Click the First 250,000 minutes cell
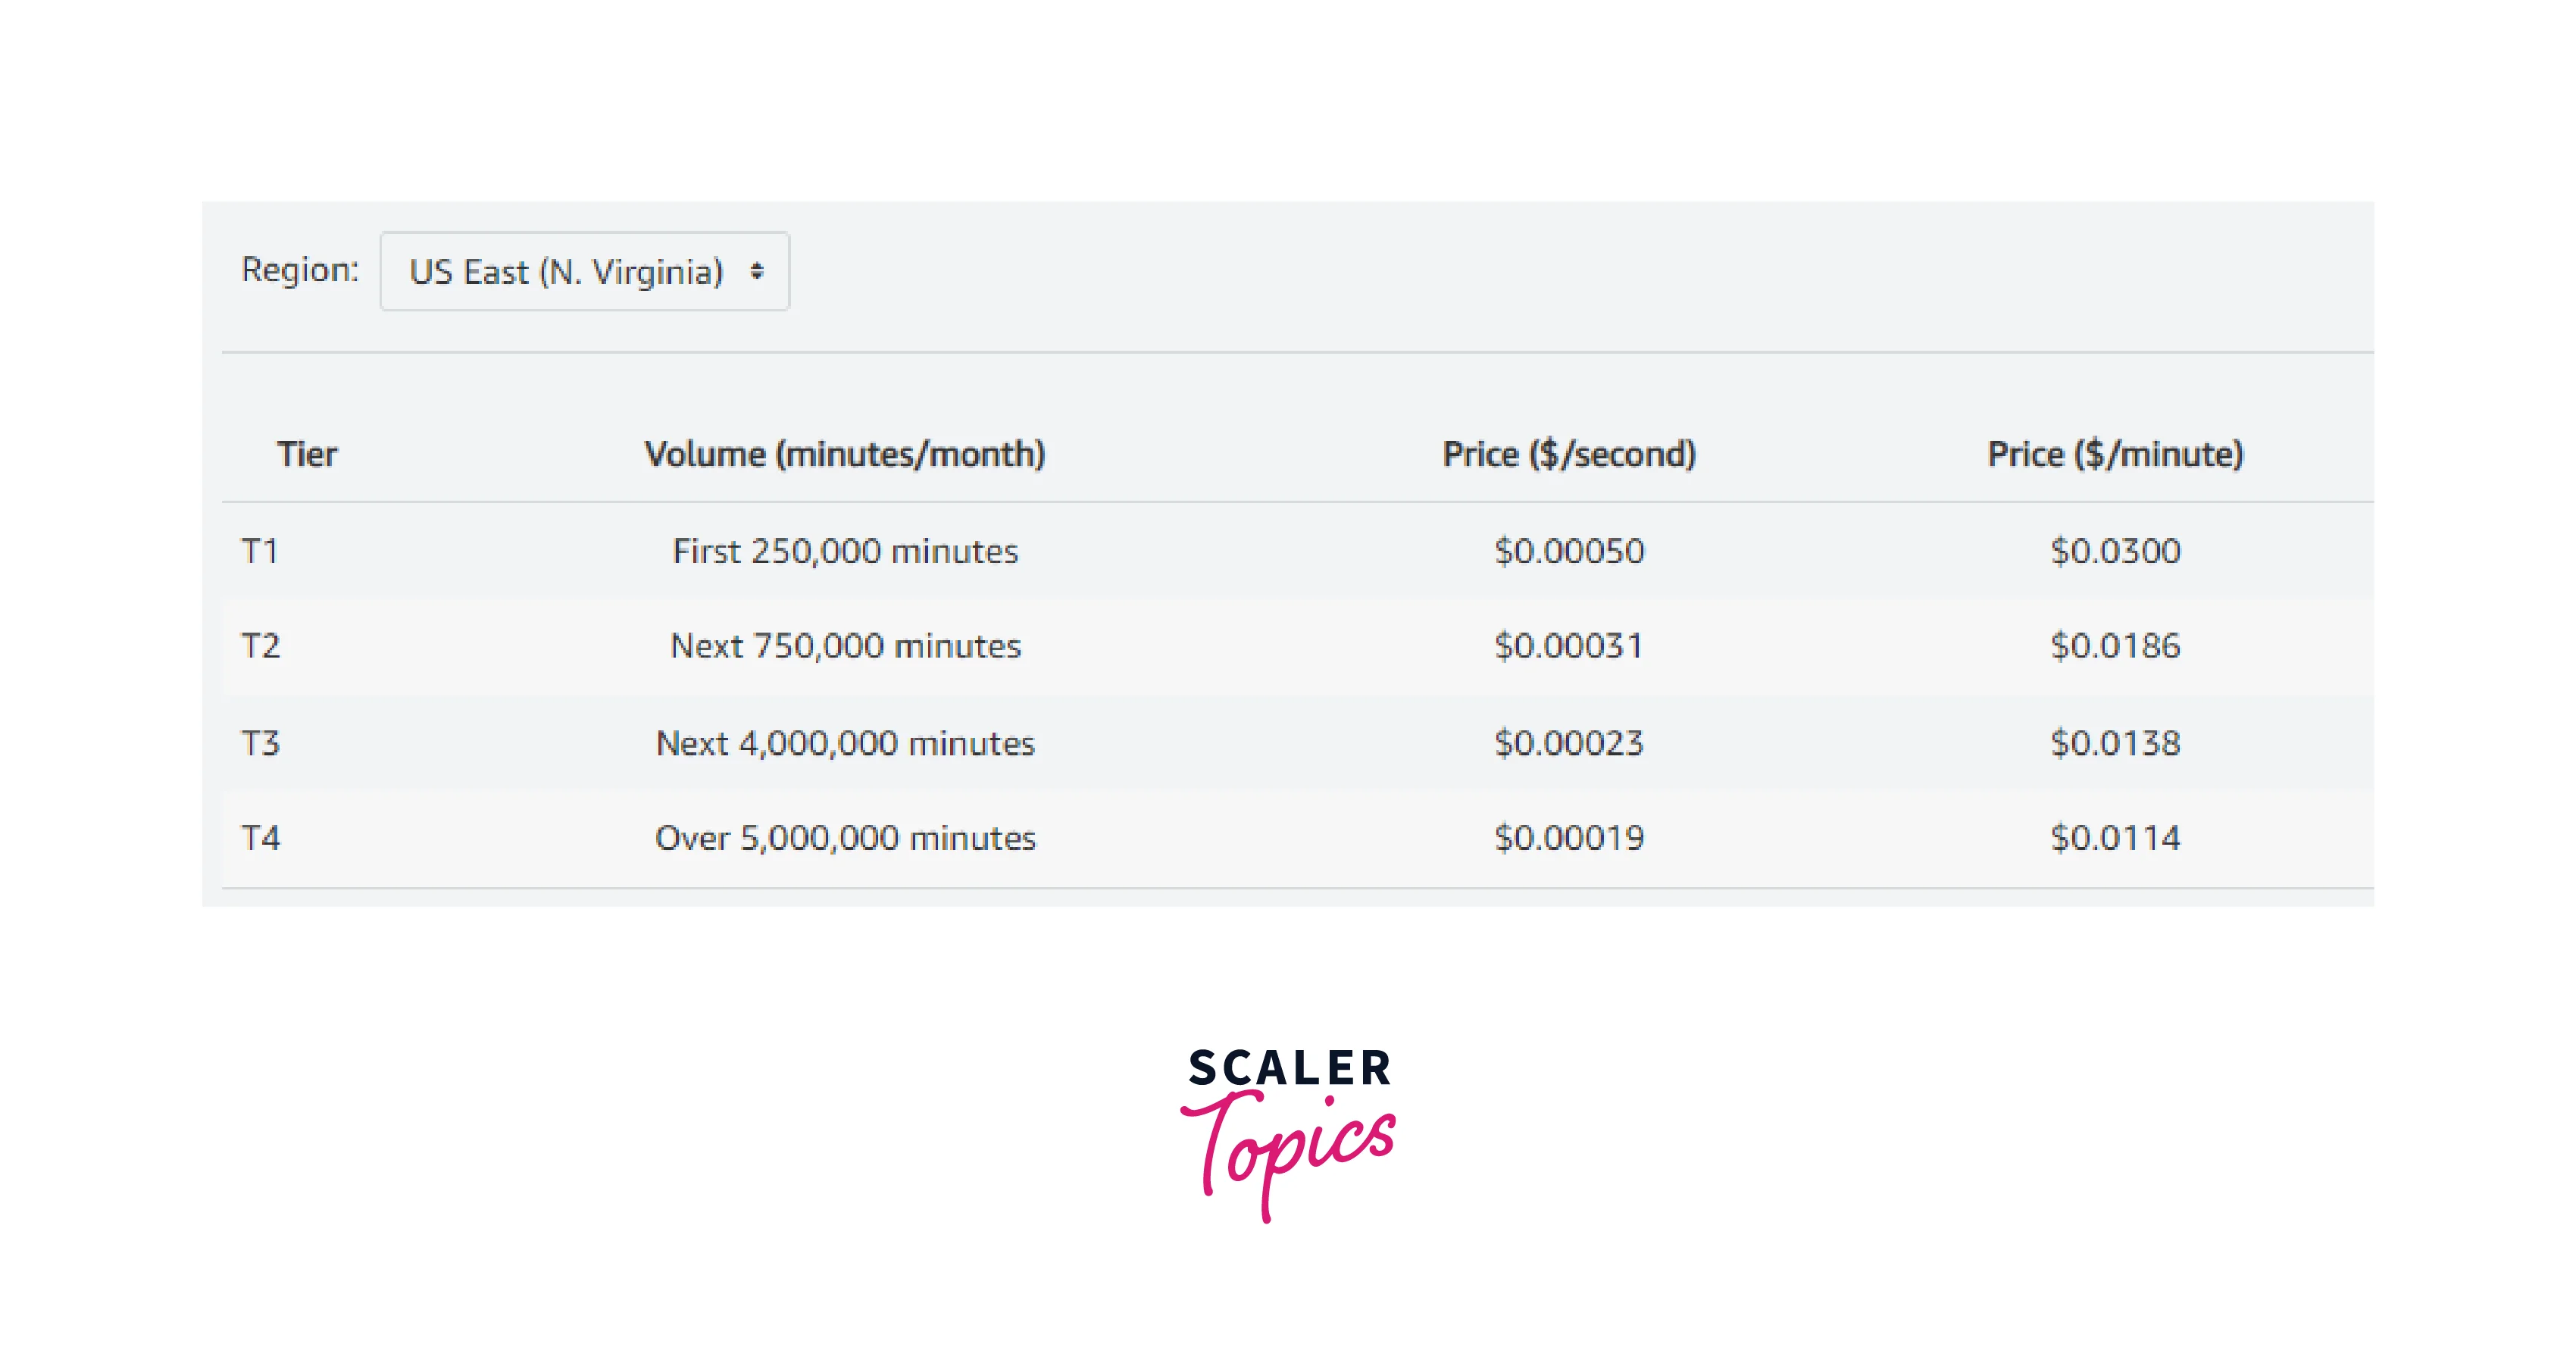 point(845,551)
